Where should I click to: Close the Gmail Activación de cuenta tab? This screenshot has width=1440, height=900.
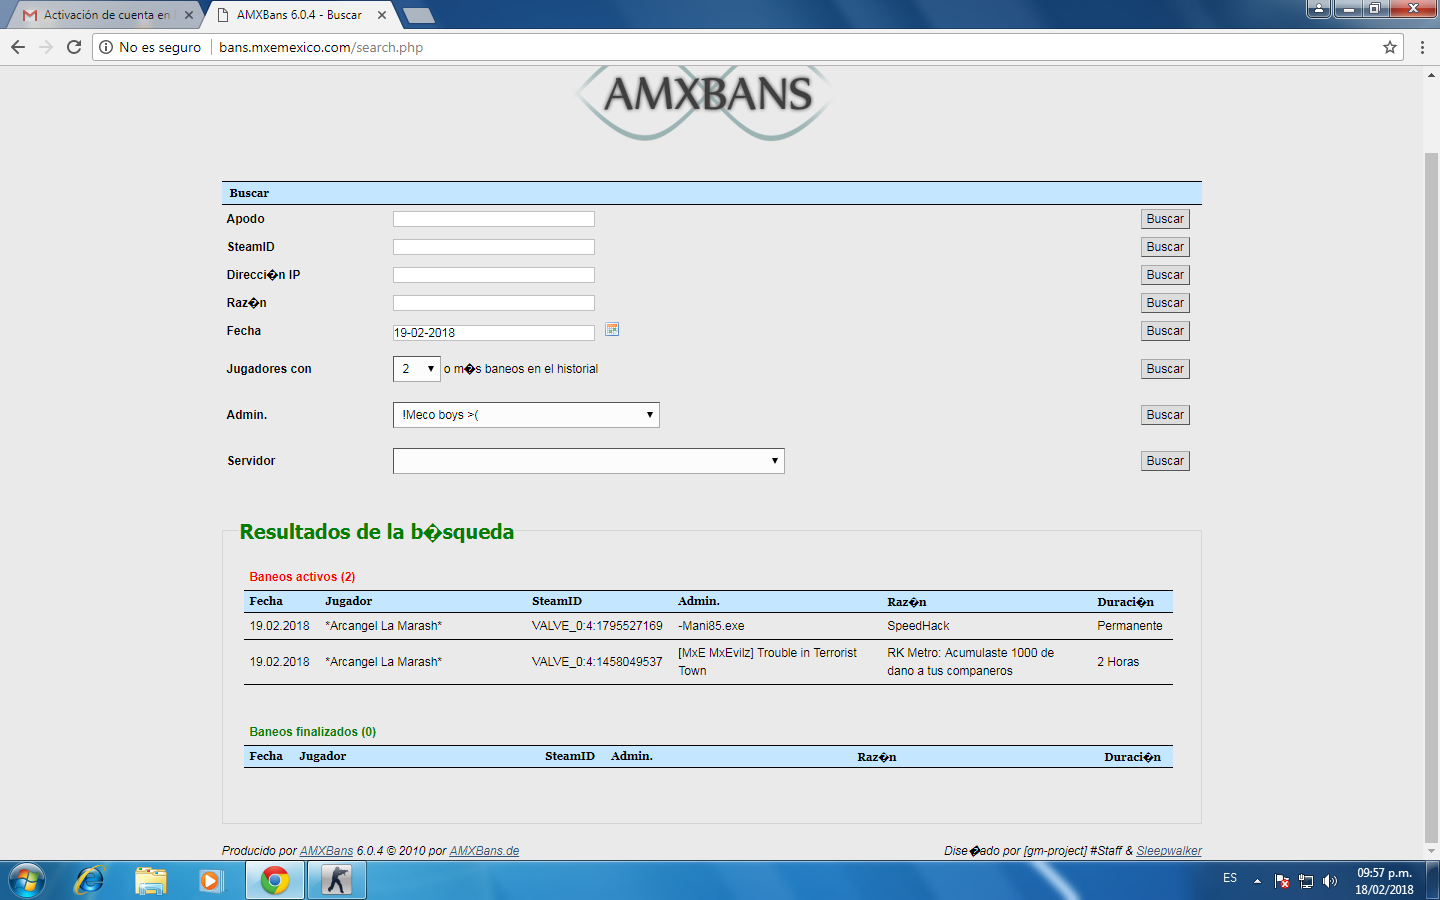[189, 15]
